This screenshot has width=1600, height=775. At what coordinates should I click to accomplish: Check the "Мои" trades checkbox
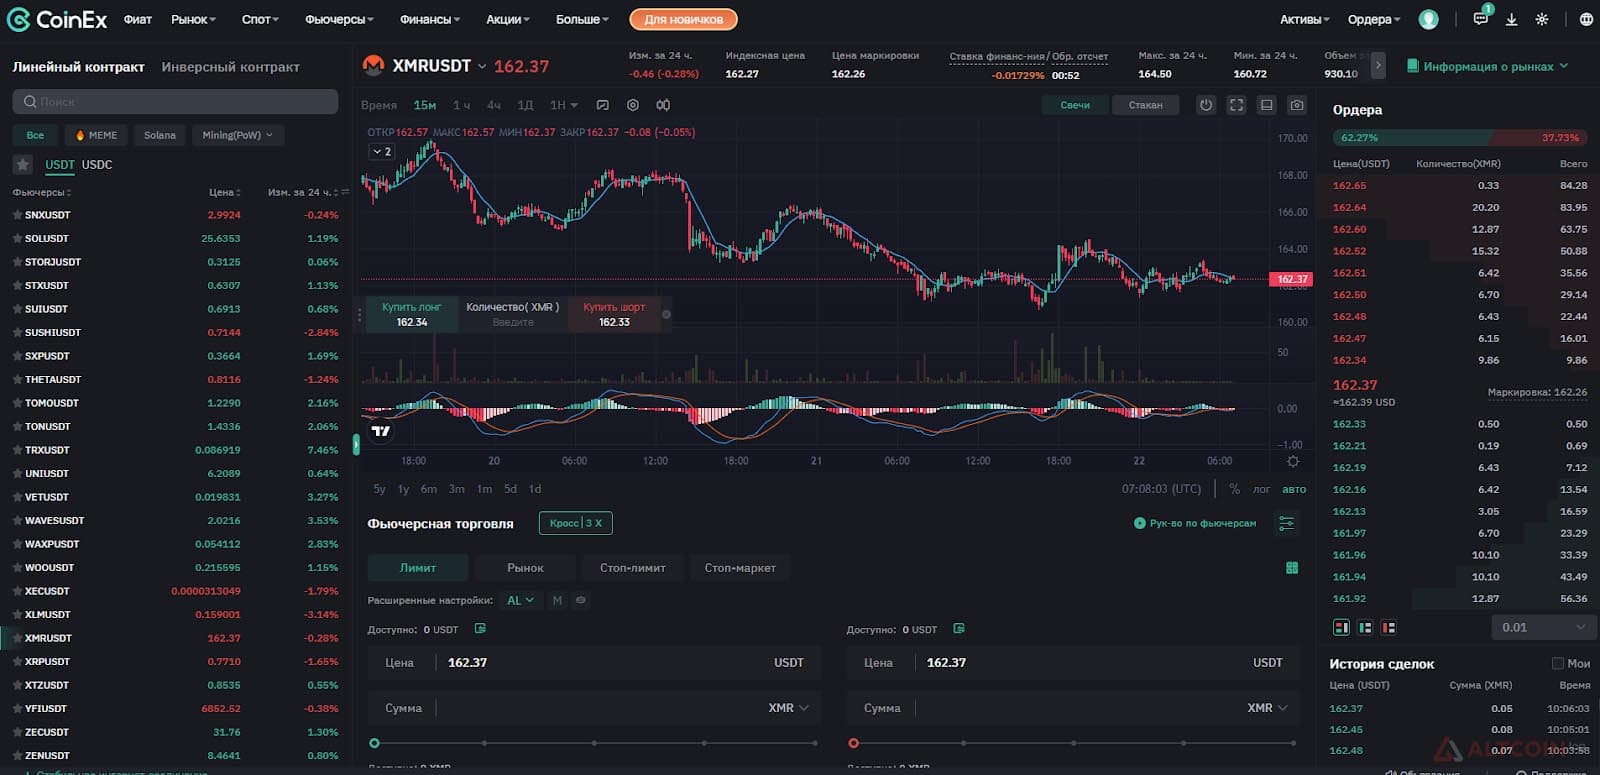tap(1557, 663)
